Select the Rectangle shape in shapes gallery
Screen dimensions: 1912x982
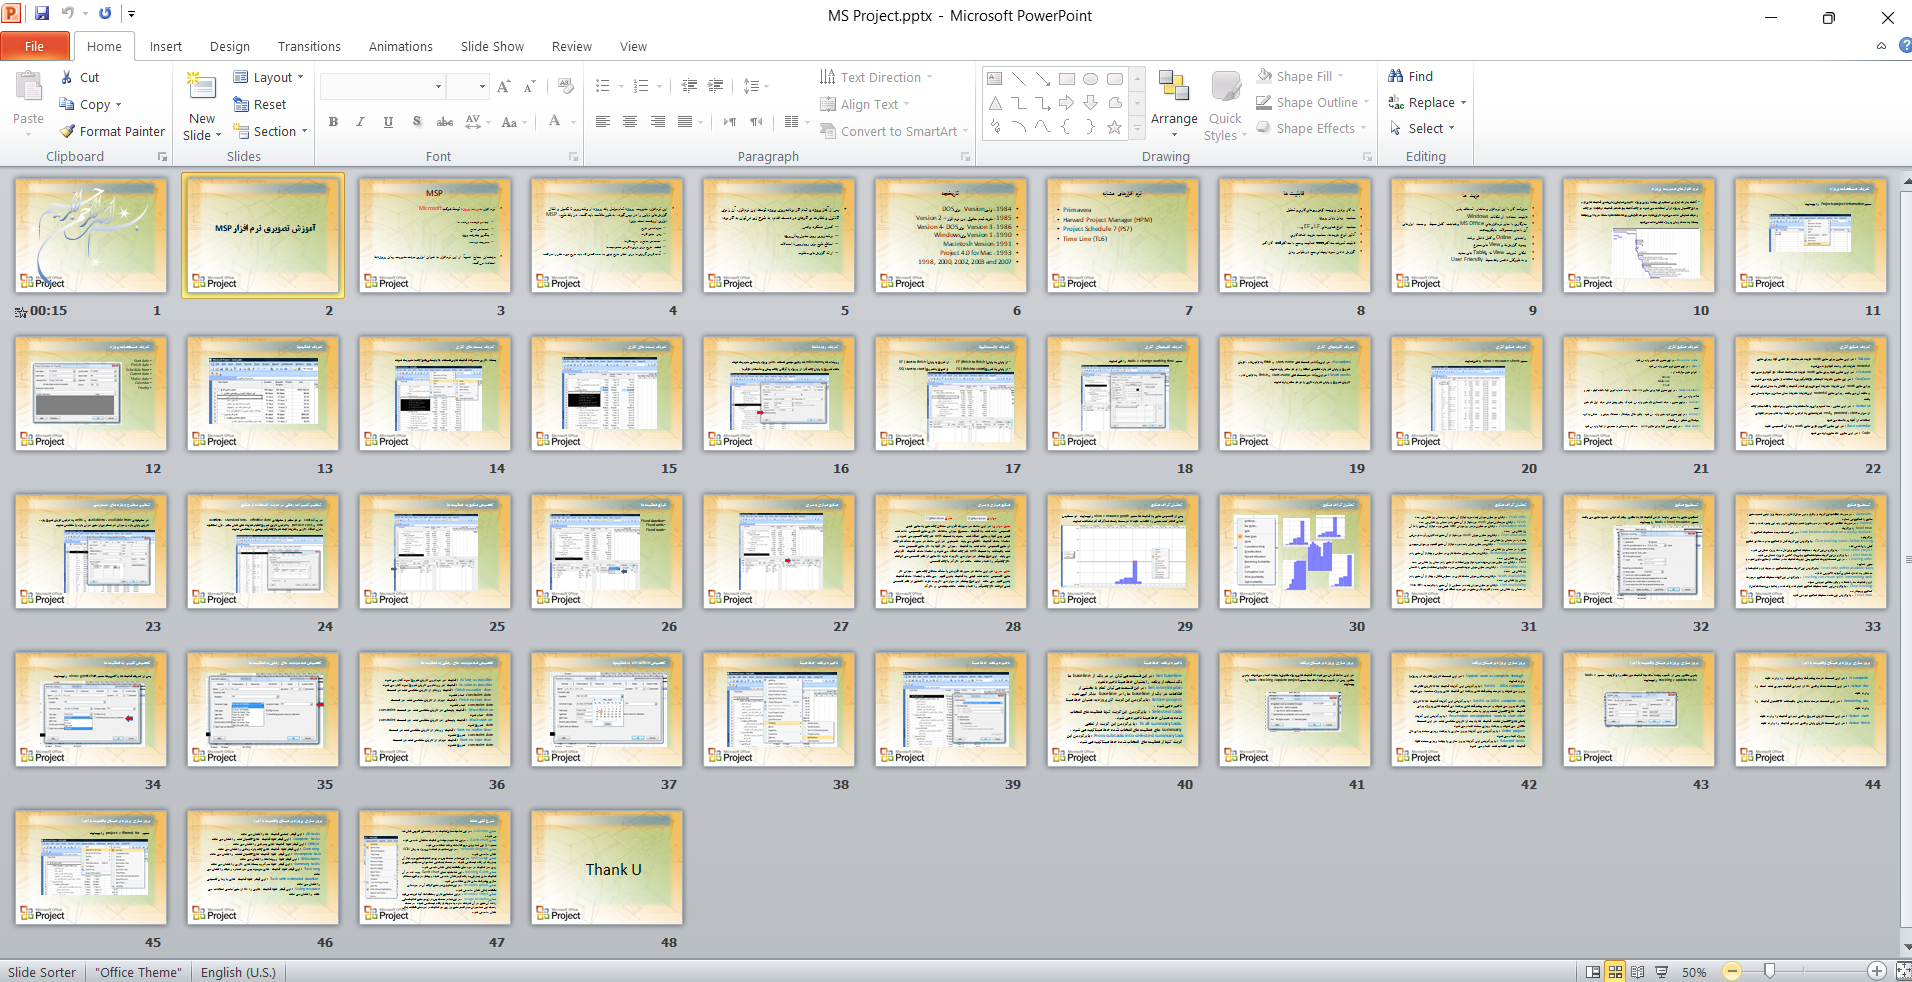(x=1067, y=79)
